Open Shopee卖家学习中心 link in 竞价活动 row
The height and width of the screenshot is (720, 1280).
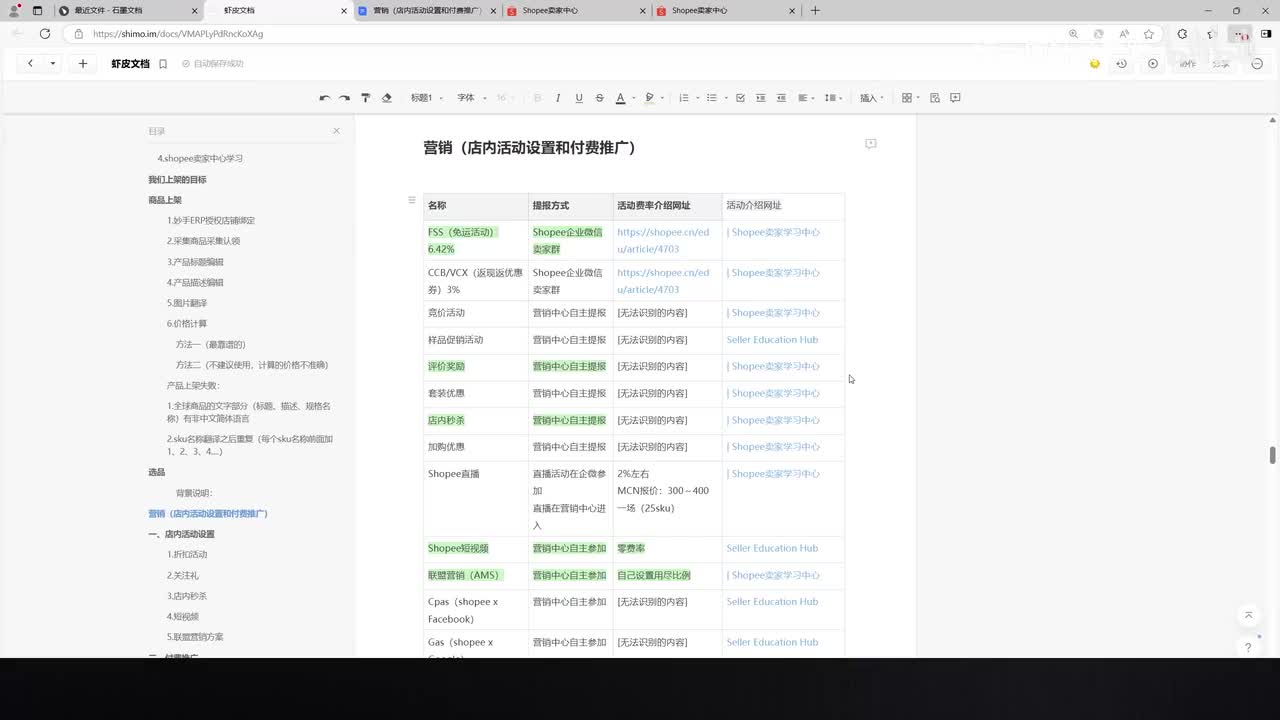[x=773, y=313]
